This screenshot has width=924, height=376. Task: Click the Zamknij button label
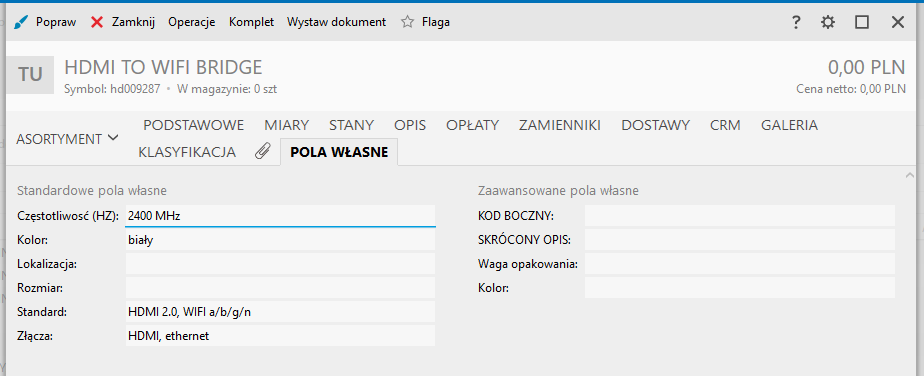133,22
